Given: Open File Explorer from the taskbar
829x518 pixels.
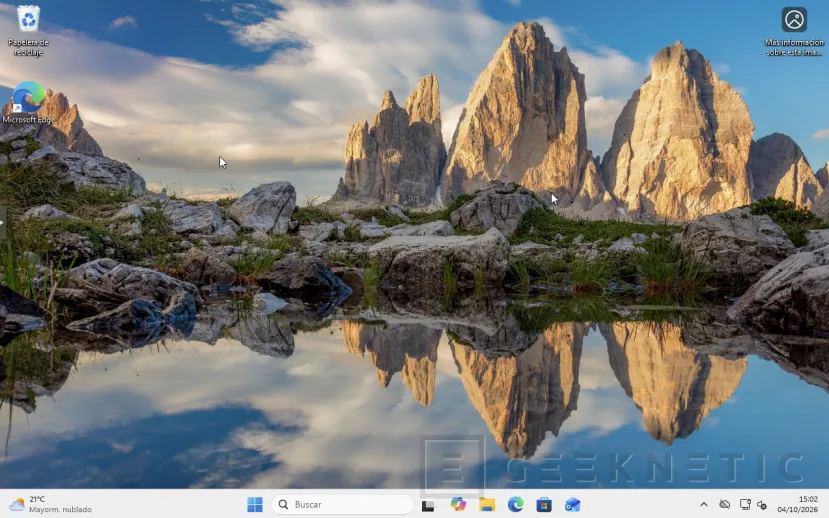Looking at the screenshot, I should tap(487, 505).
